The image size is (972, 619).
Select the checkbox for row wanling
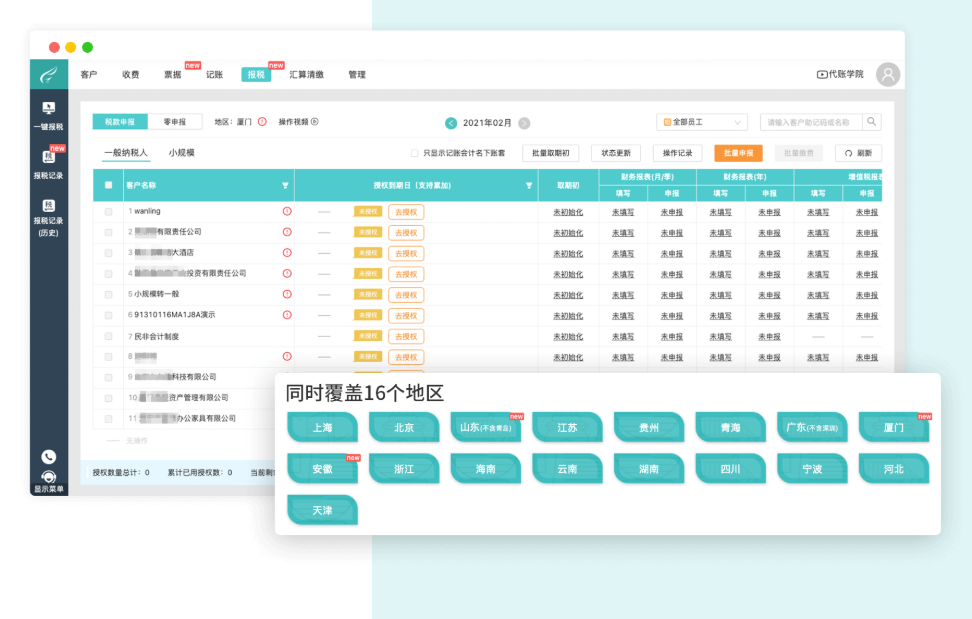(x=109, y=212)
